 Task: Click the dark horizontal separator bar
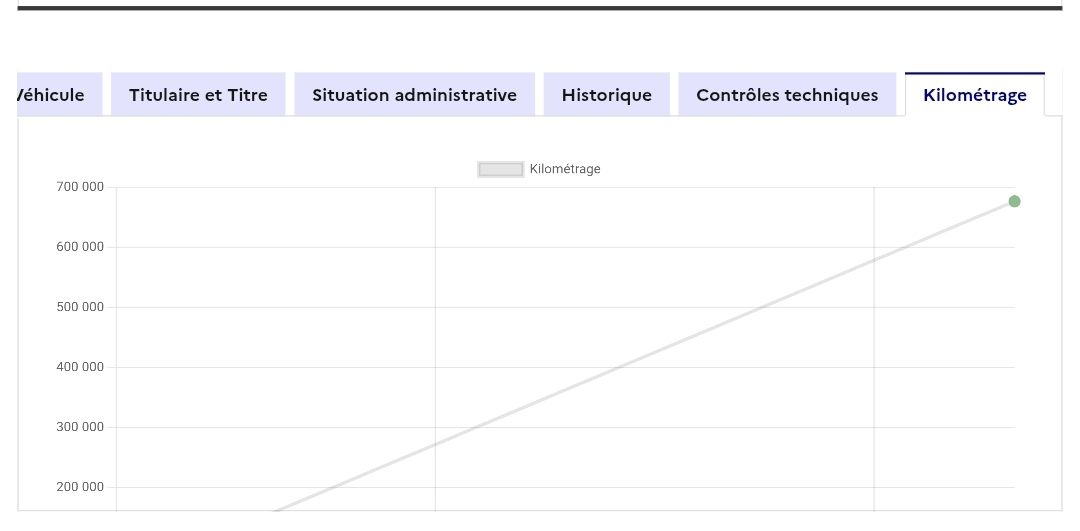pyautogui.click(x=540, y=8)
